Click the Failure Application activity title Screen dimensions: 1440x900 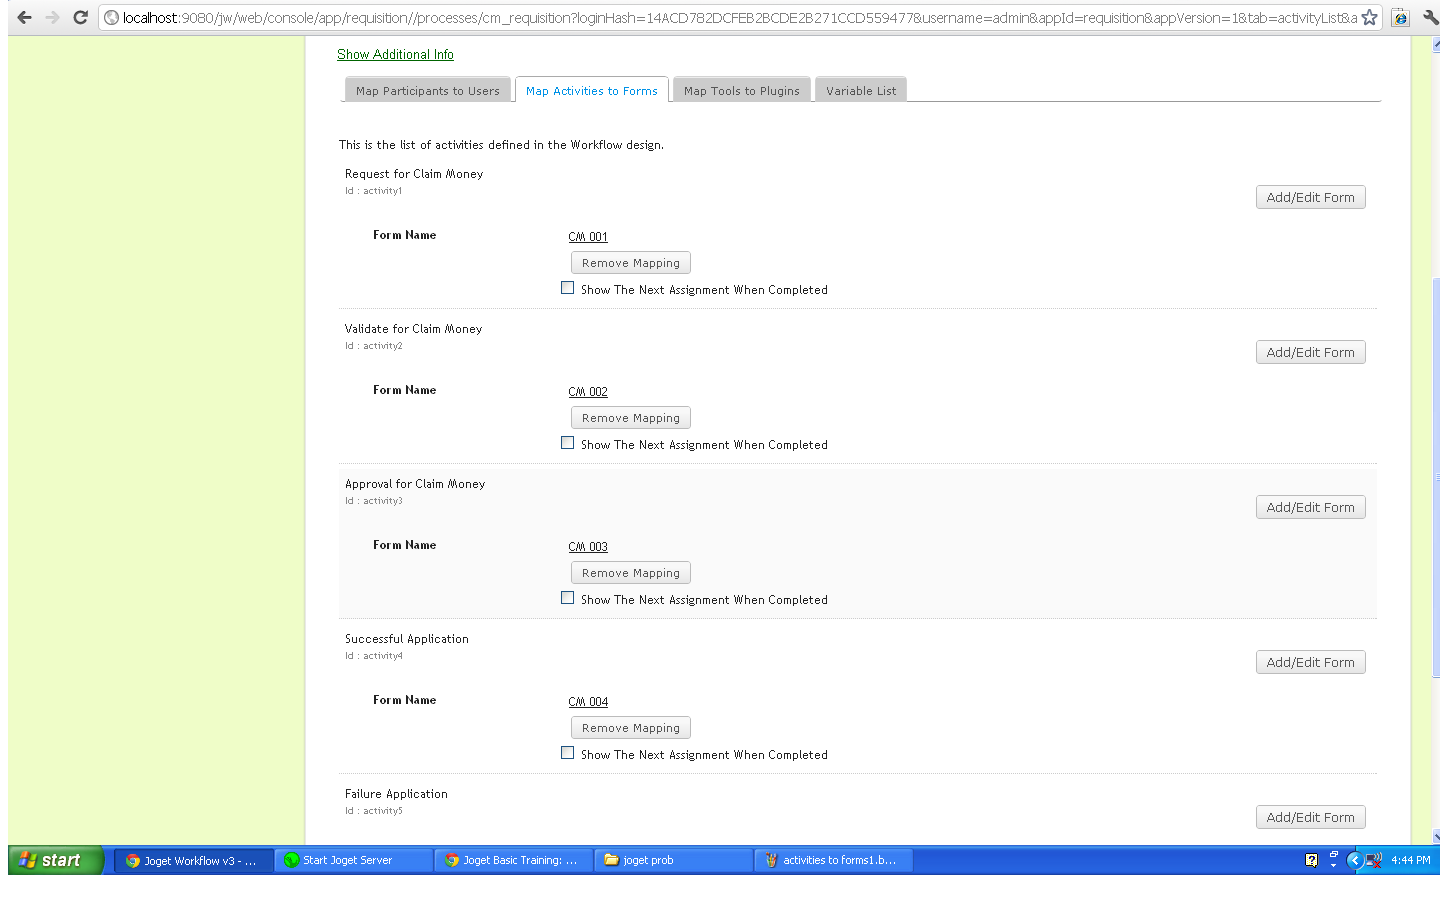tap(396, 794)
